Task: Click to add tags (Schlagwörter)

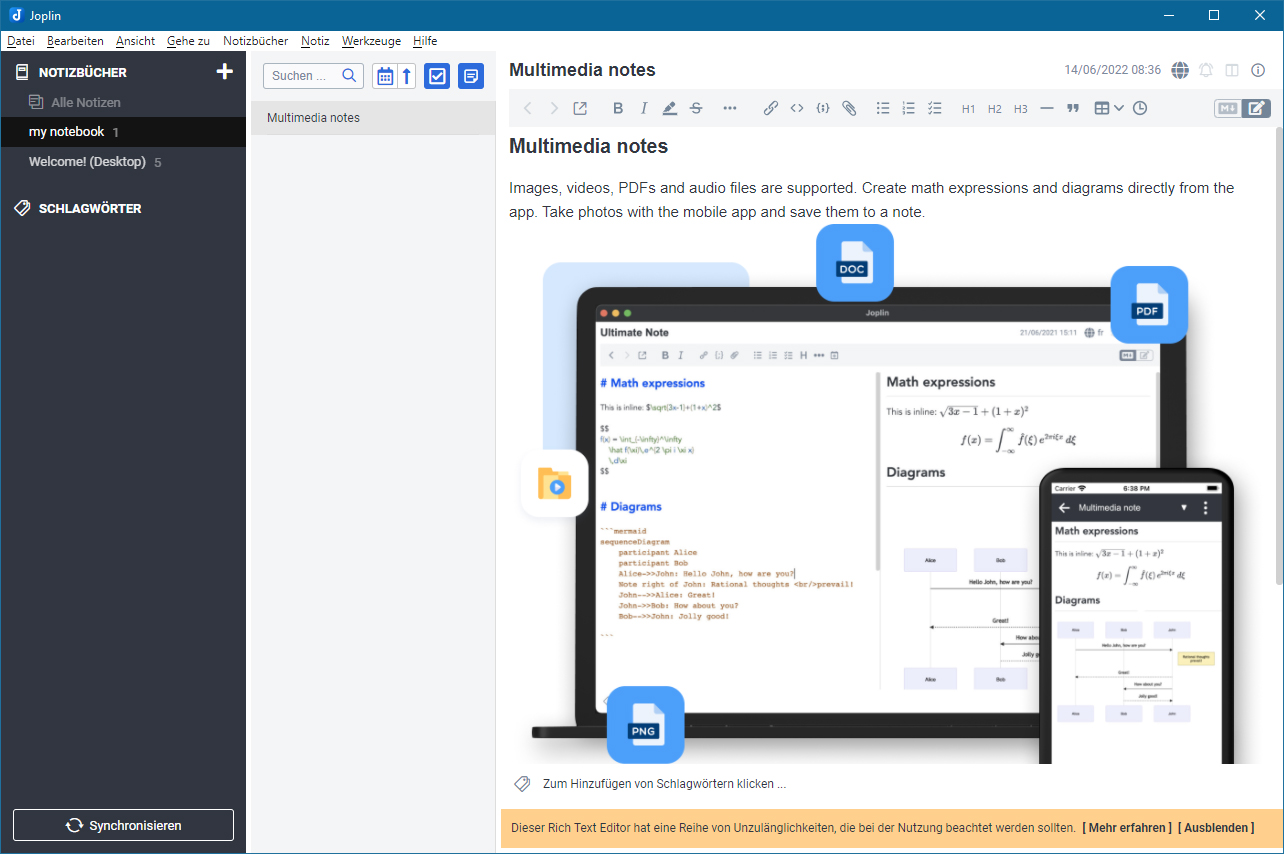Action: [x=664, y=784]
